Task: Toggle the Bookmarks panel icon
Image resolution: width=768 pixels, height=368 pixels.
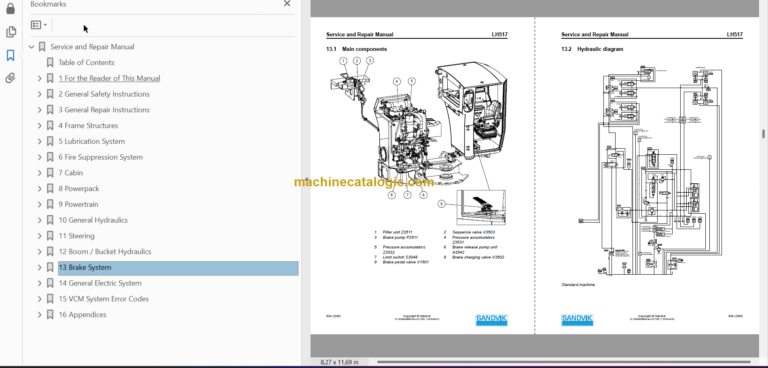Action: [10, 55]
